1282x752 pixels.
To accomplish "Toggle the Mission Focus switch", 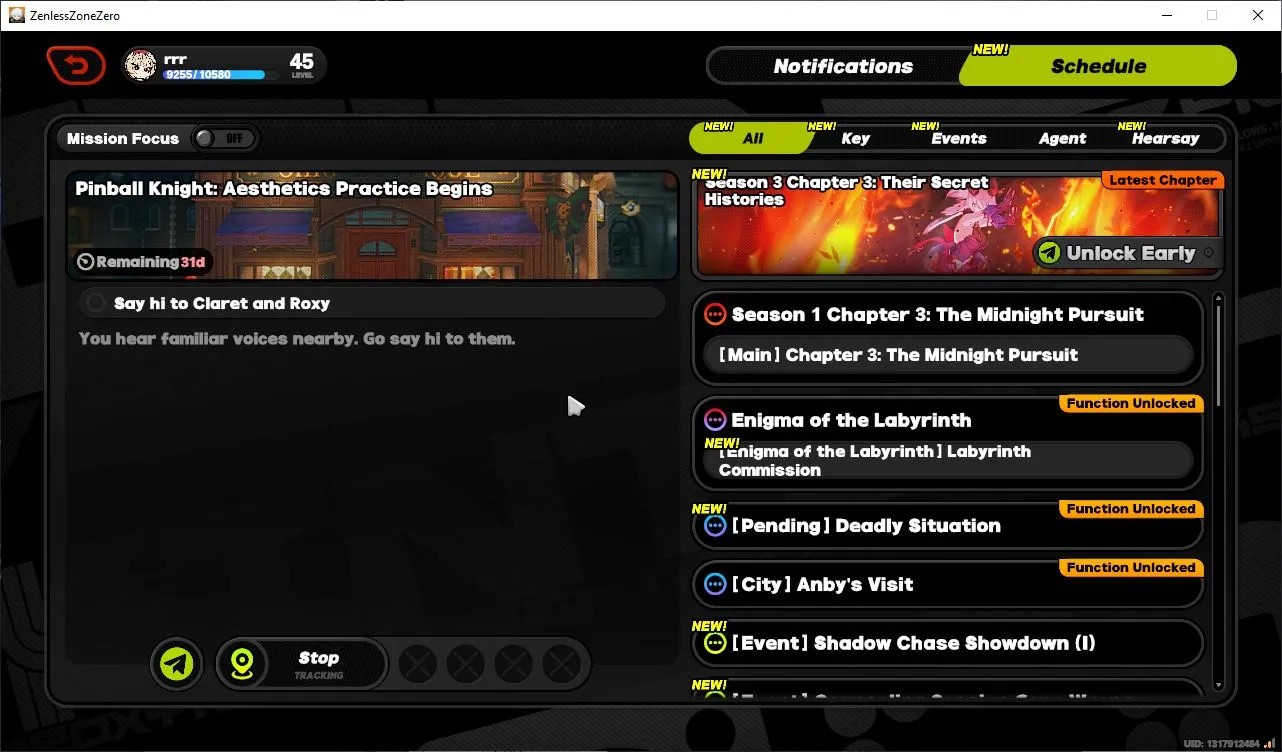I will tap(224, 138).
